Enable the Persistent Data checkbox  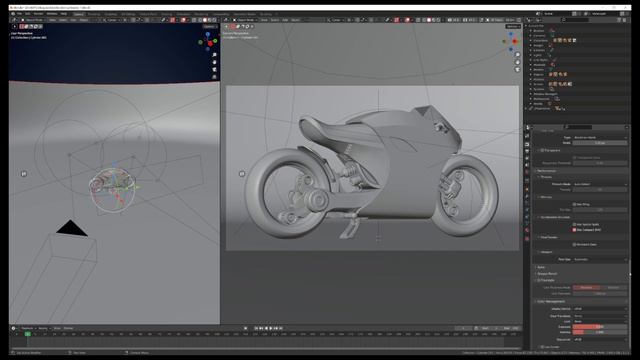[x=574, y=244]
